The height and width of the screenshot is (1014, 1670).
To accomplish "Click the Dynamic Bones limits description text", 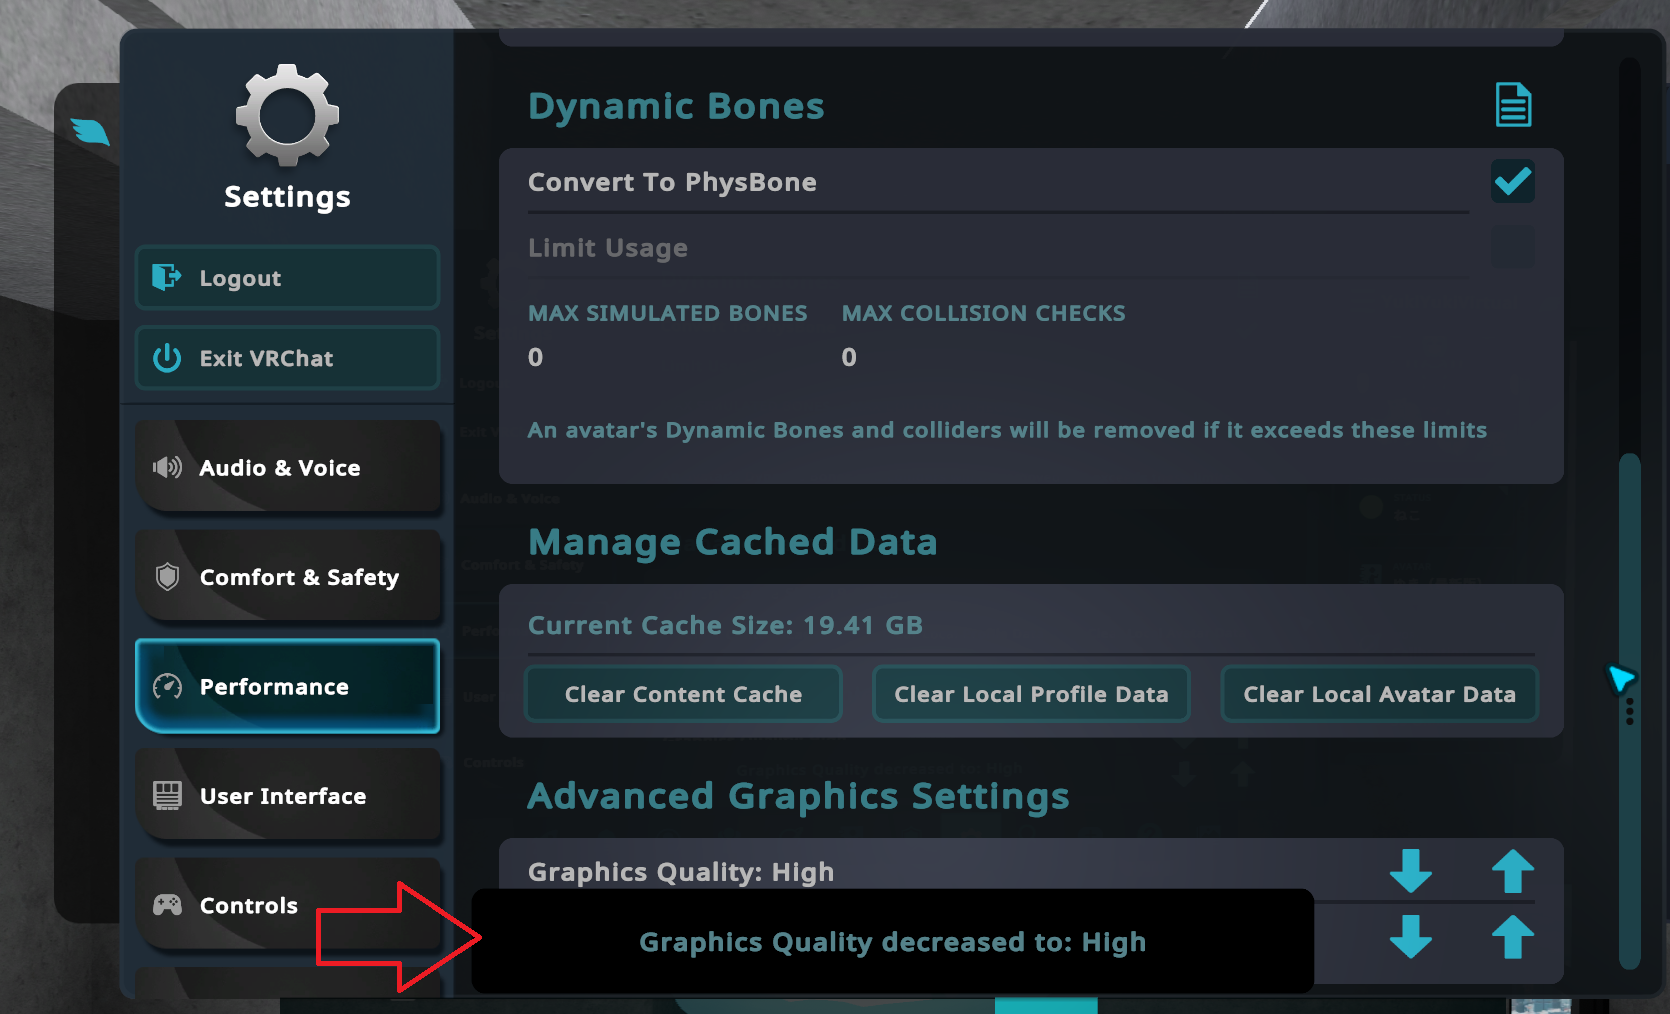I will (x=1007, y=430).
